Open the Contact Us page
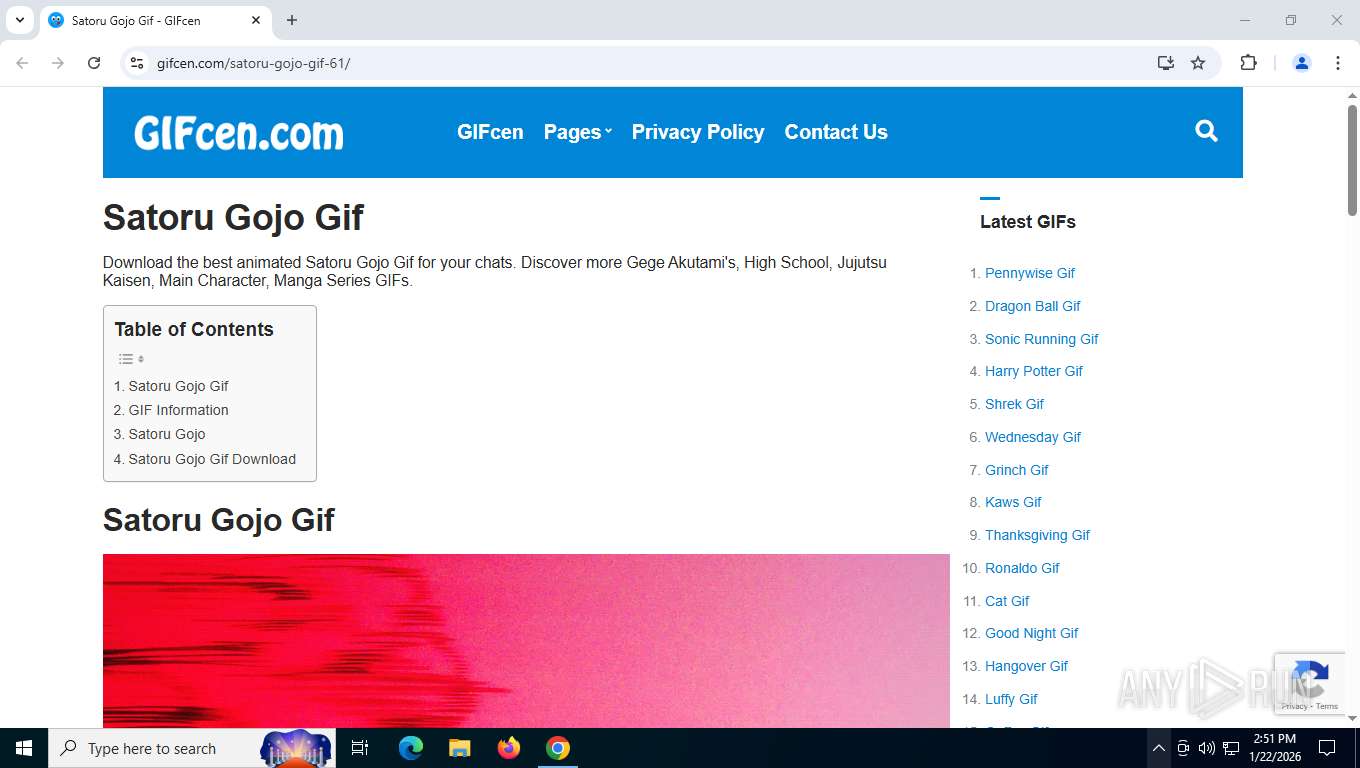Screen dimensions: 1360x768 click(x=836, y=132)
